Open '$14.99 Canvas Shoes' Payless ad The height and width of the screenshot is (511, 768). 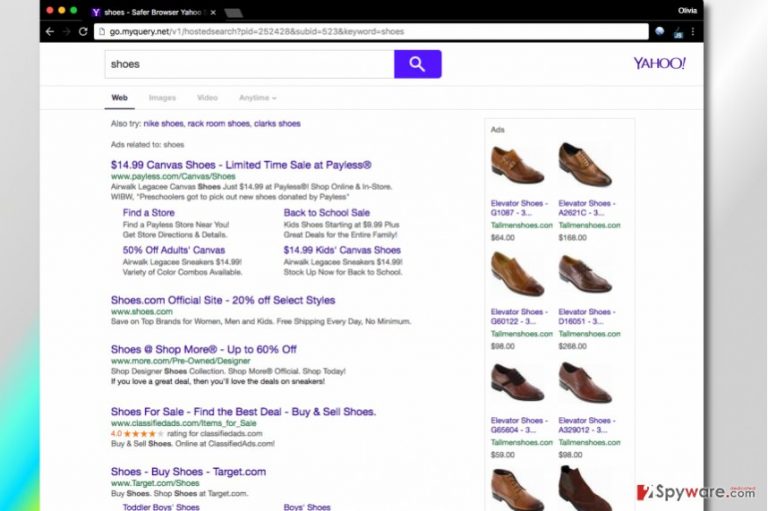[x=241, y=165]
